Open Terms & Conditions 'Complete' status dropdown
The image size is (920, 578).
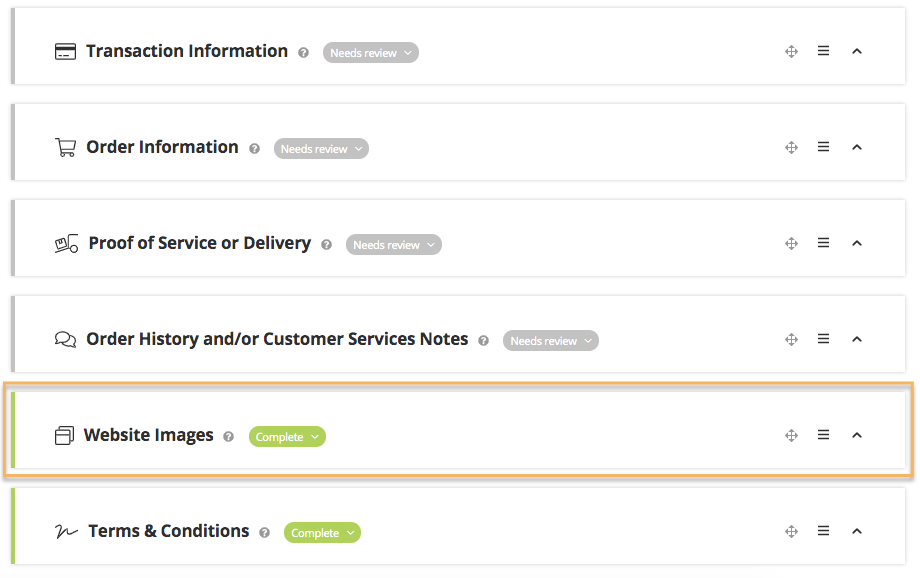(x=322, y=533)
